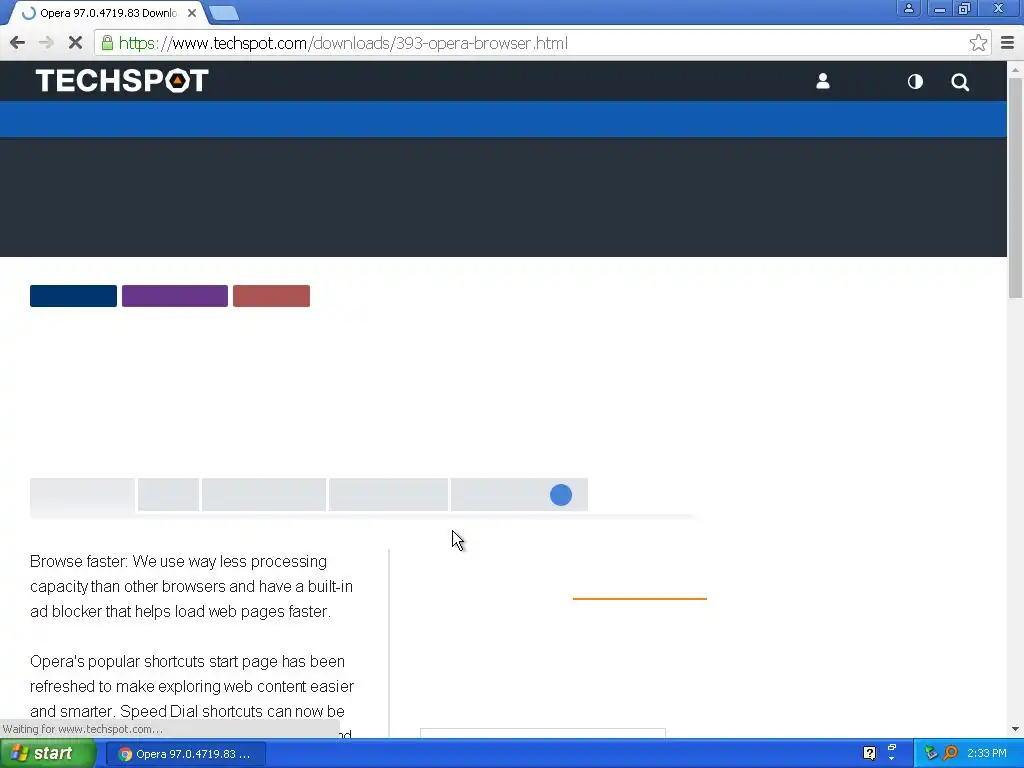
Task: Click the greyed-out forward arrow
Action: (x=46, y=43)
